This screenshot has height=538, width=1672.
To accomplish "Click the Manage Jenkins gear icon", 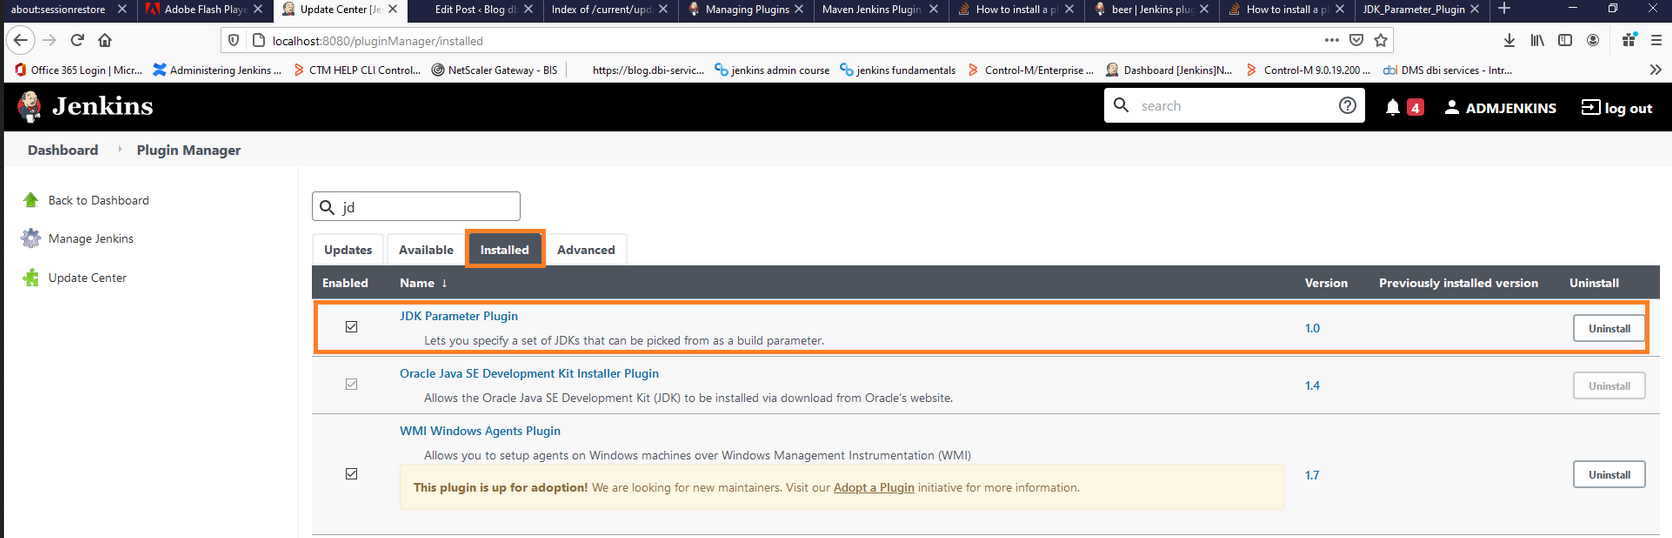I will coord(31,238).
